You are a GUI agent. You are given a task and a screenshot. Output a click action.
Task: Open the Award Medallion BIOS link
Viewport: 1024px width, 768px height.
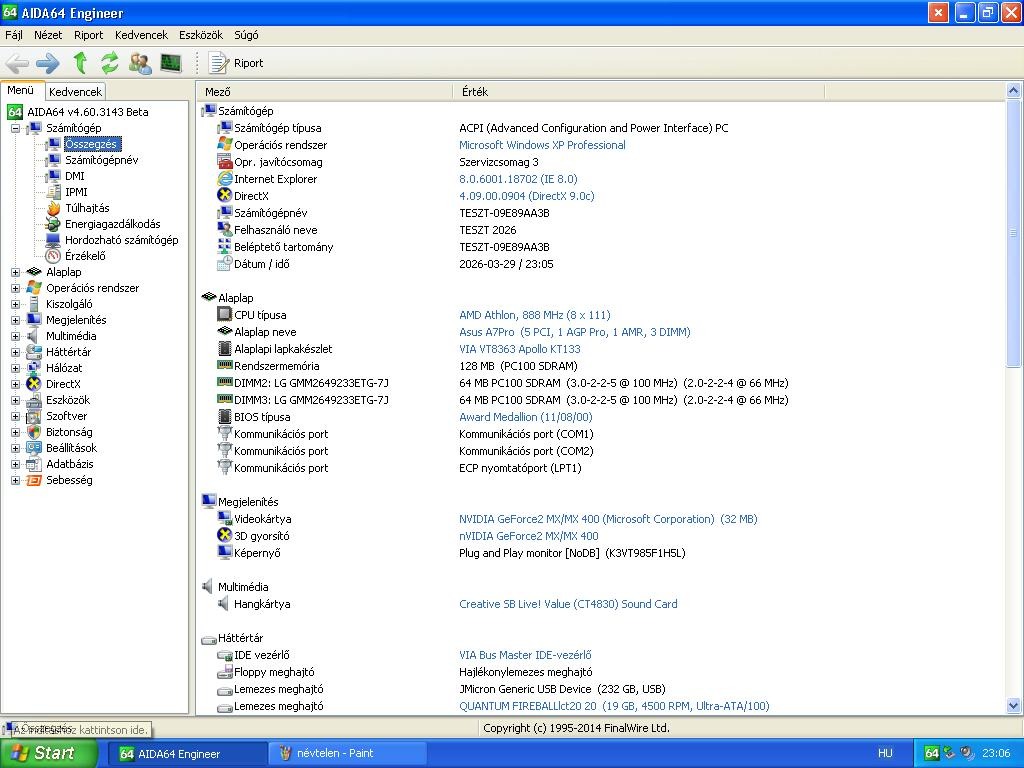point(526,417)
